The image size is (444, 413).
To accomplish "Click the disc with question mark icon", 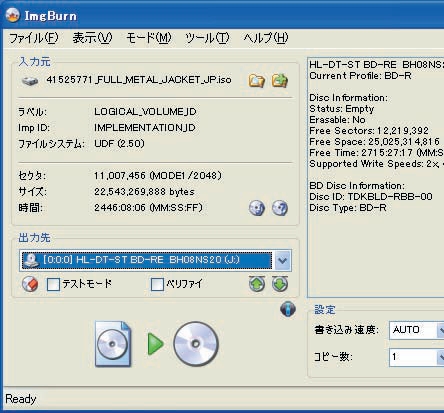I will [x=280, y=208].
